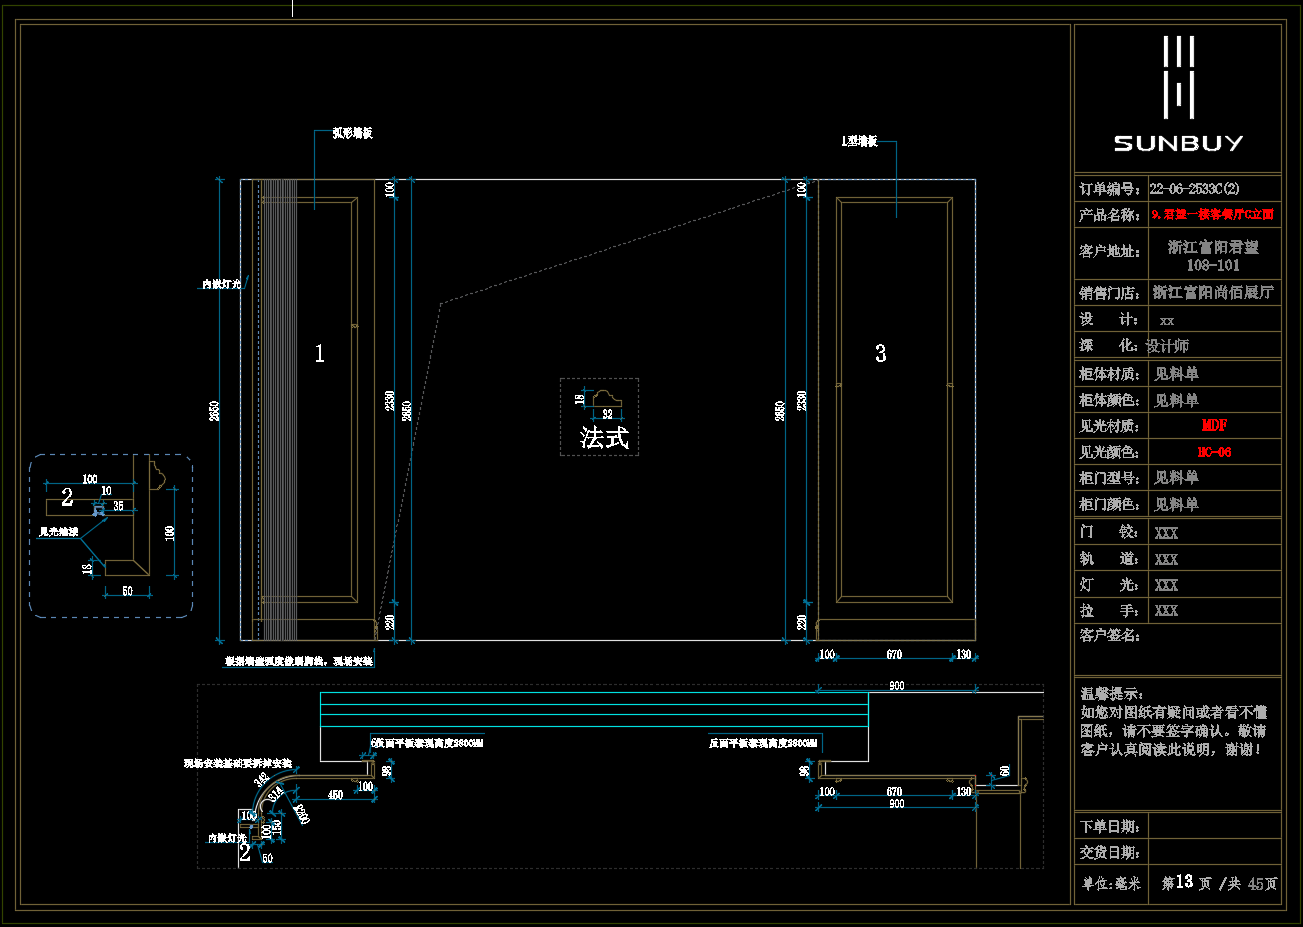The width and height of the screenshot is (1303, 927).
Task: Select the 弧形墙板 leader label
Action: [352, 133]
